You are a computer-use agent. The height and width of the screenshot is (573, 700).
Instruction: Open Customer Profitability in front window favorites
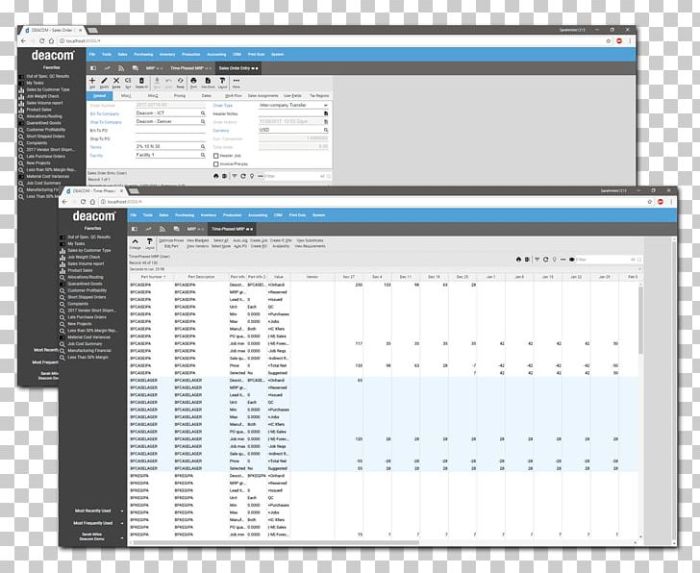[x=87, y=291]
